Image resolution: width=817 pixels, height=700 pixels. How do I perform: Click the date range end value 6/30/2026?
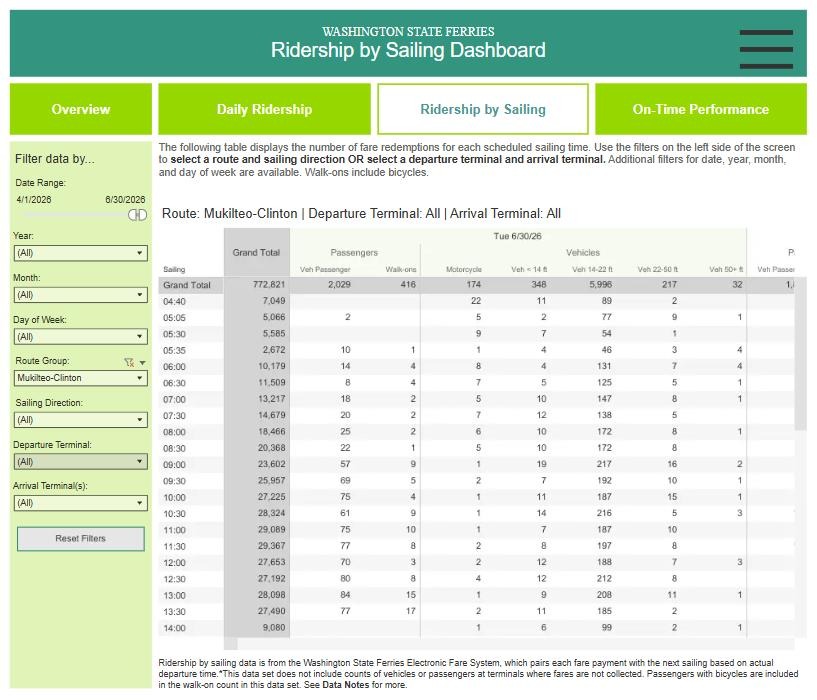click(x=125, y=199)
